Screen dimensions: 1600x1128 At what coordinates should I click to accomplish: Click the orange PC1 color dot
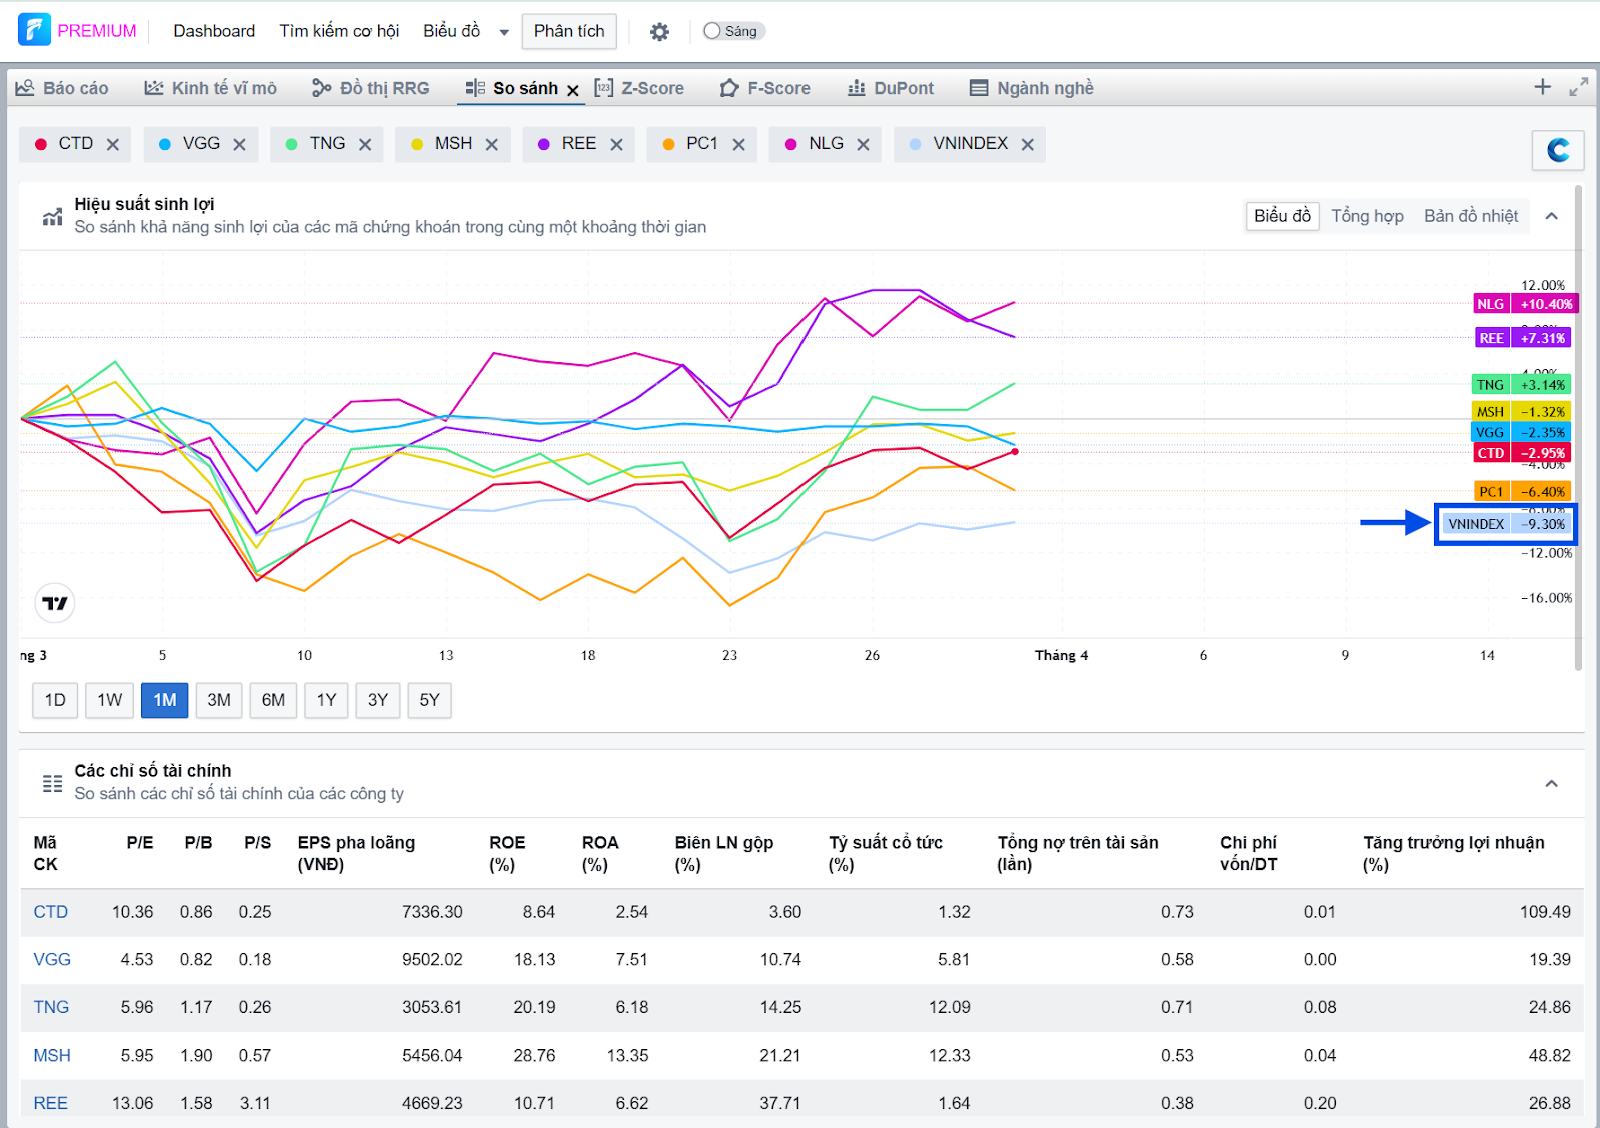[668, 144]
